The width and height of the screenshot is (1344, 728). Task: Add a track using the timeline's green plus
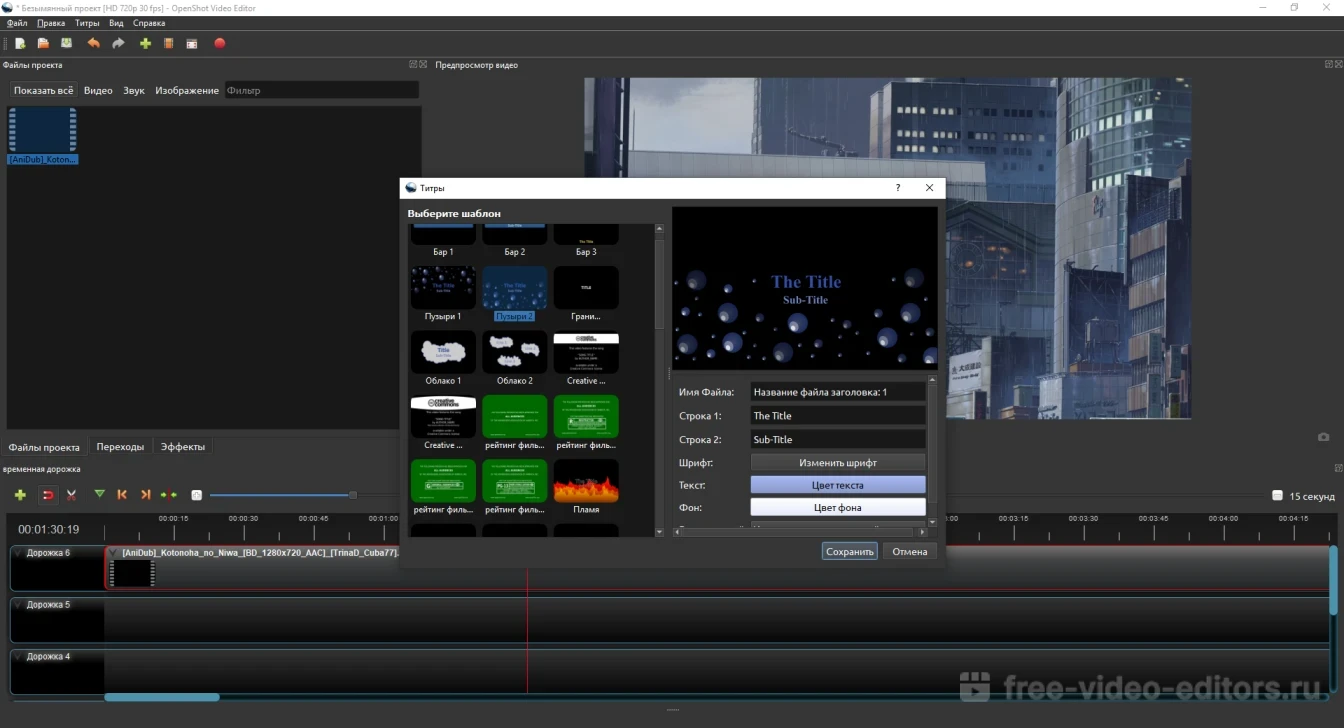[20, 495]
